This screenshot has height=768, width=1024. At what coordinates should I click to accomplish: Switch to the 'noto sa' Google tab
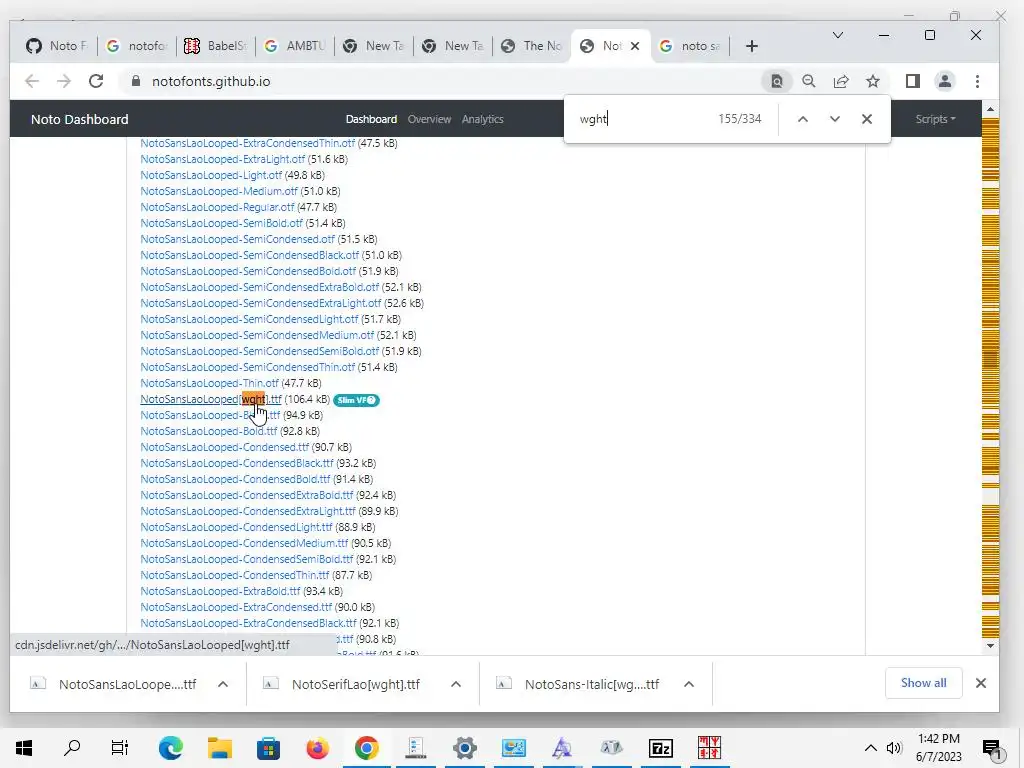[690, 46]
